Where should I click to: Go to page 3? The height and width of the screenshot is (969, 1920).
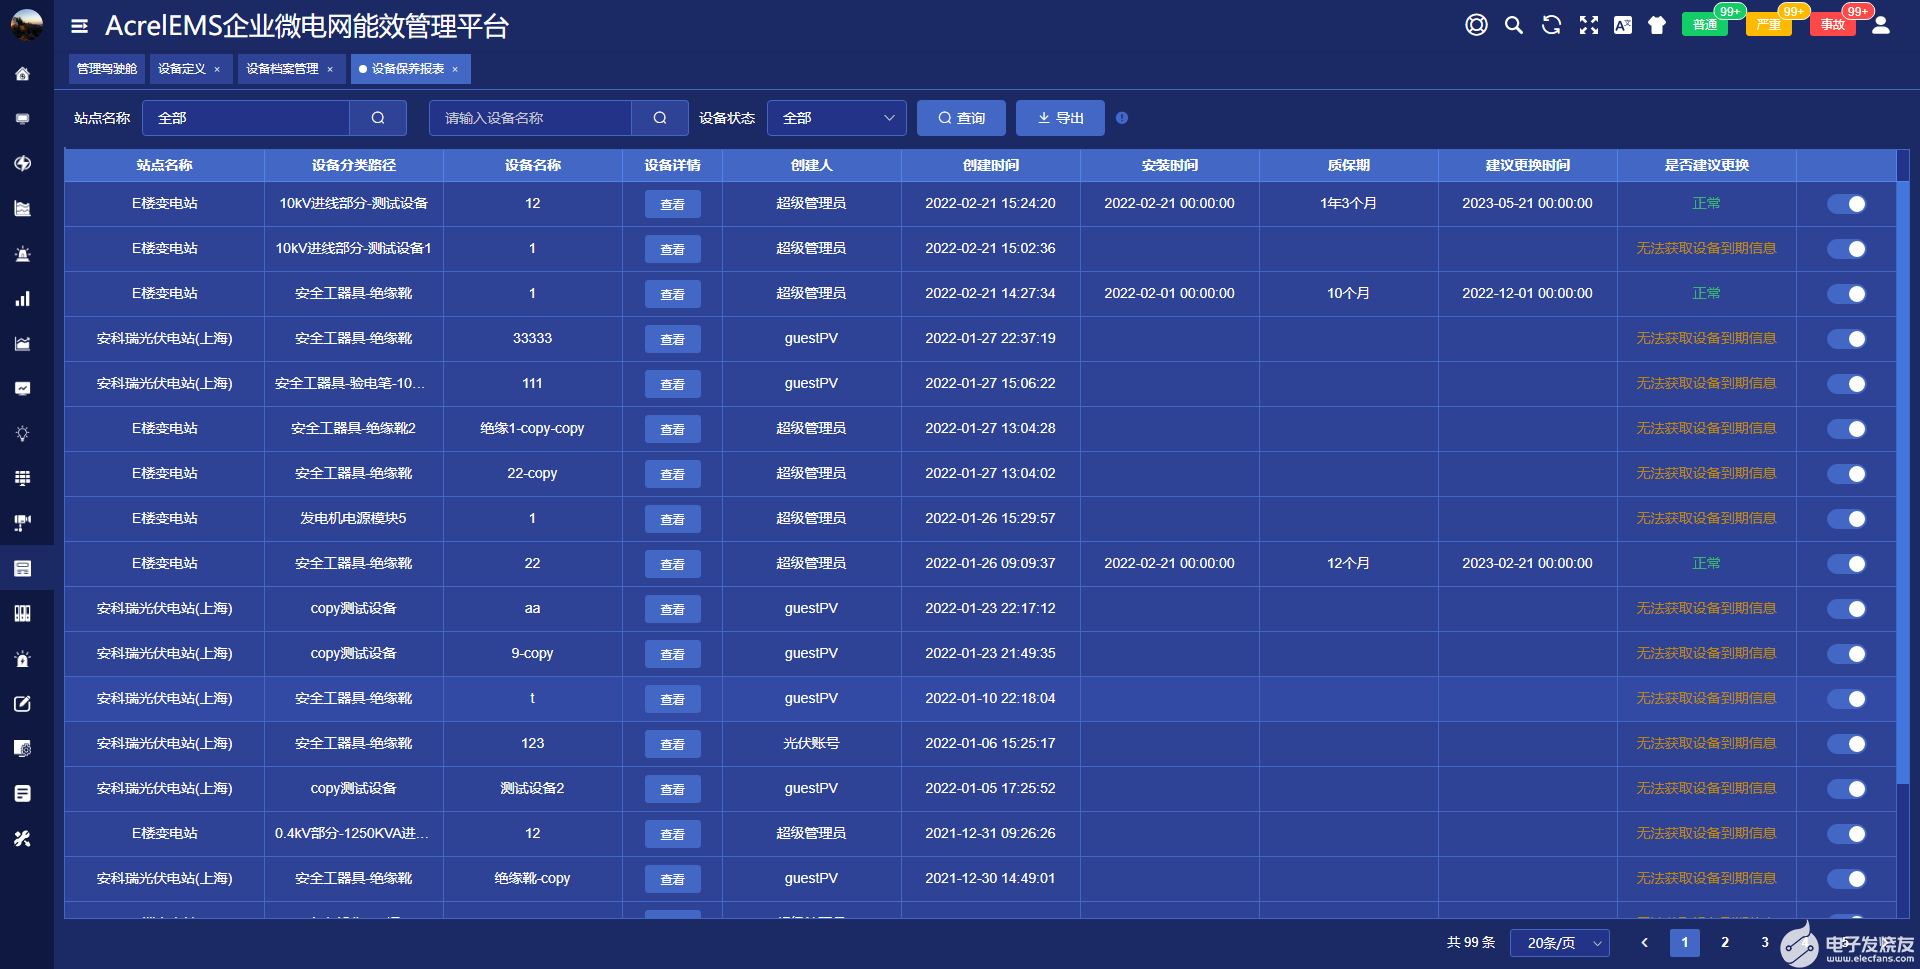click(1765, 943)
